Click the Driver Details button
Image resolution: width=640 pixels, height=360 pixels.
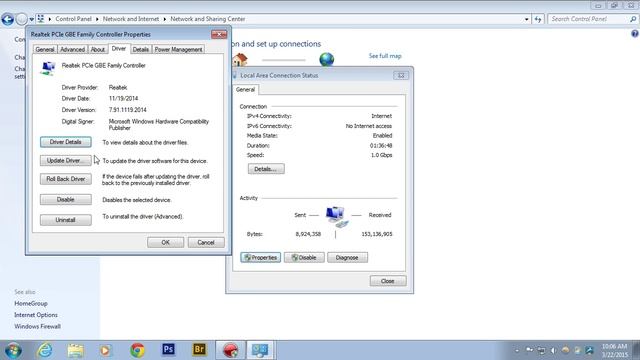coord(66,142)
